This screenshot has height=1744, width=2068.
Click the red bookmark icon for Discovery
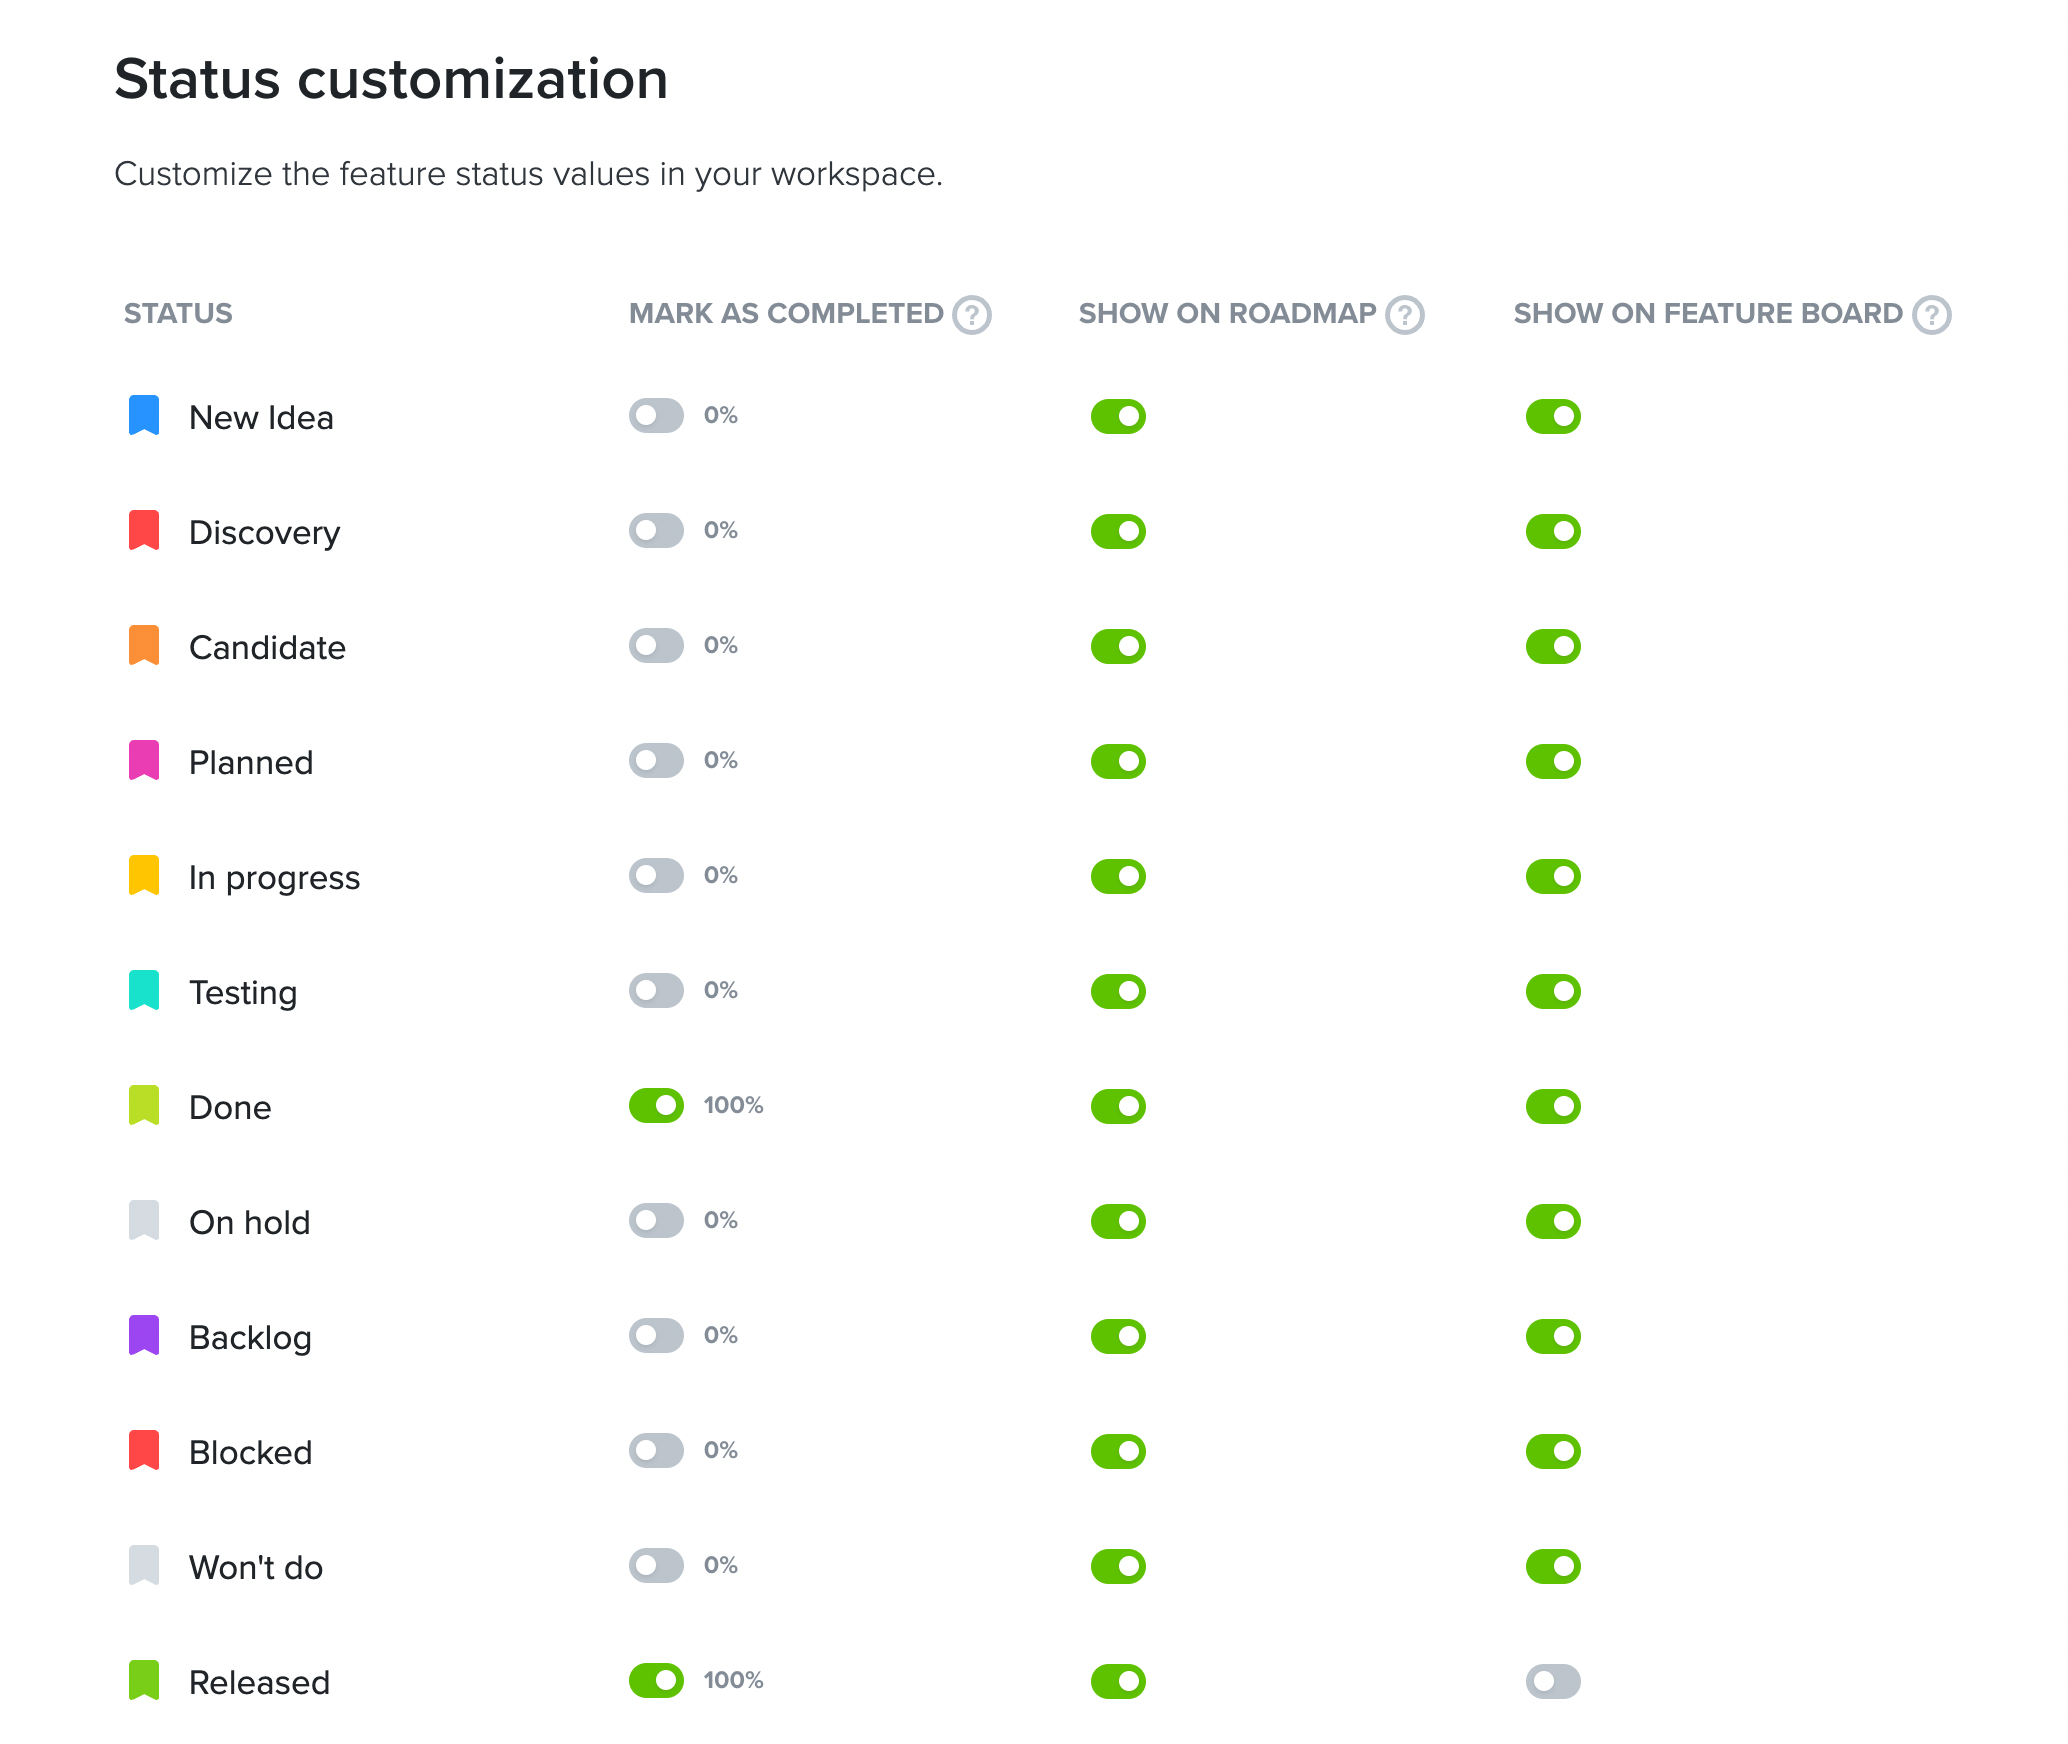(x=144, y=531)
